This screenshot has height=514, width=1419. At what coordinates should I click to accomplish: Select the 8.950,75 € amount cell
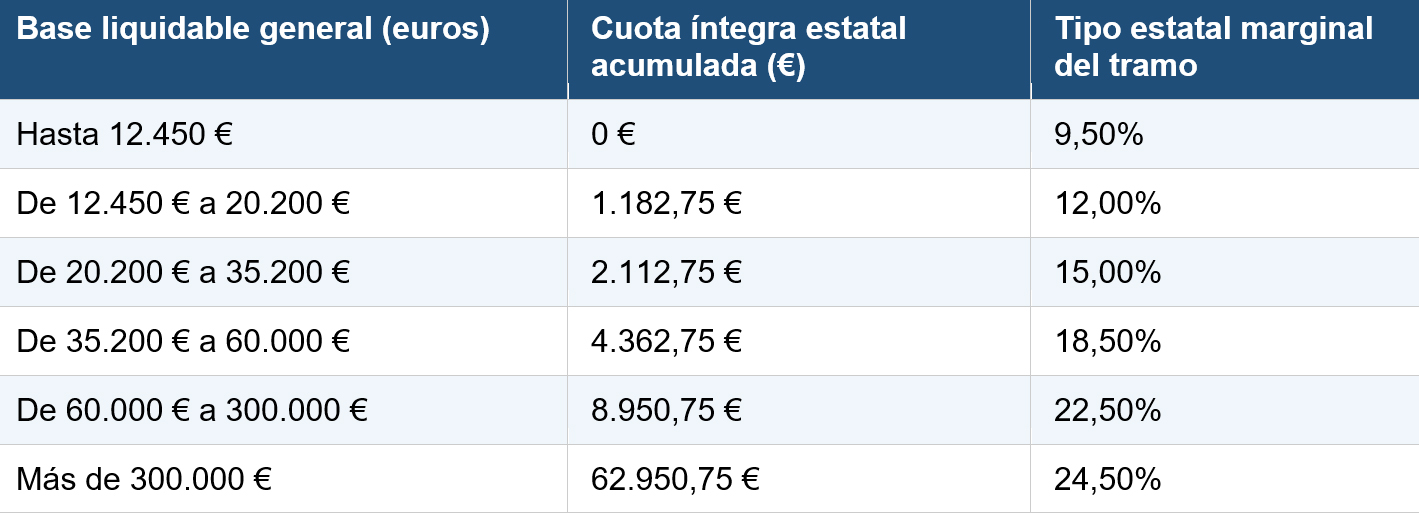666,410
